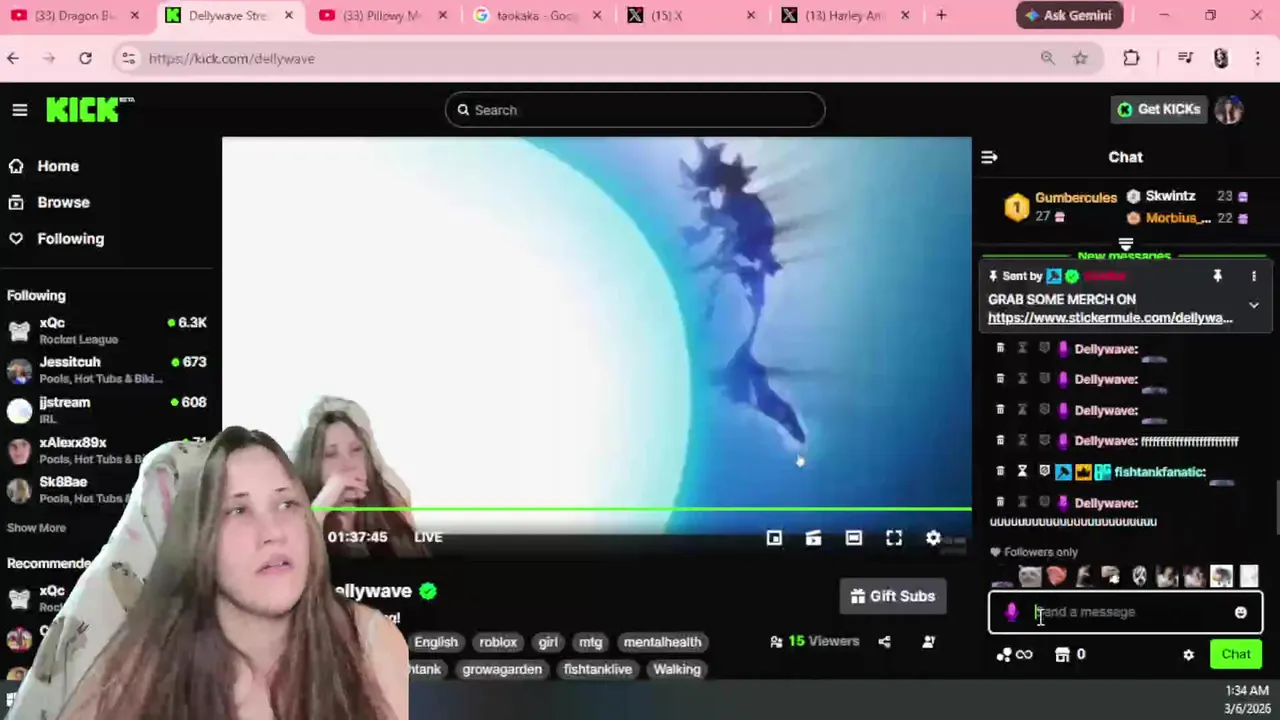Open chat settings gear icon
Screen dimensions: 1280x720
click(1188, 655)
